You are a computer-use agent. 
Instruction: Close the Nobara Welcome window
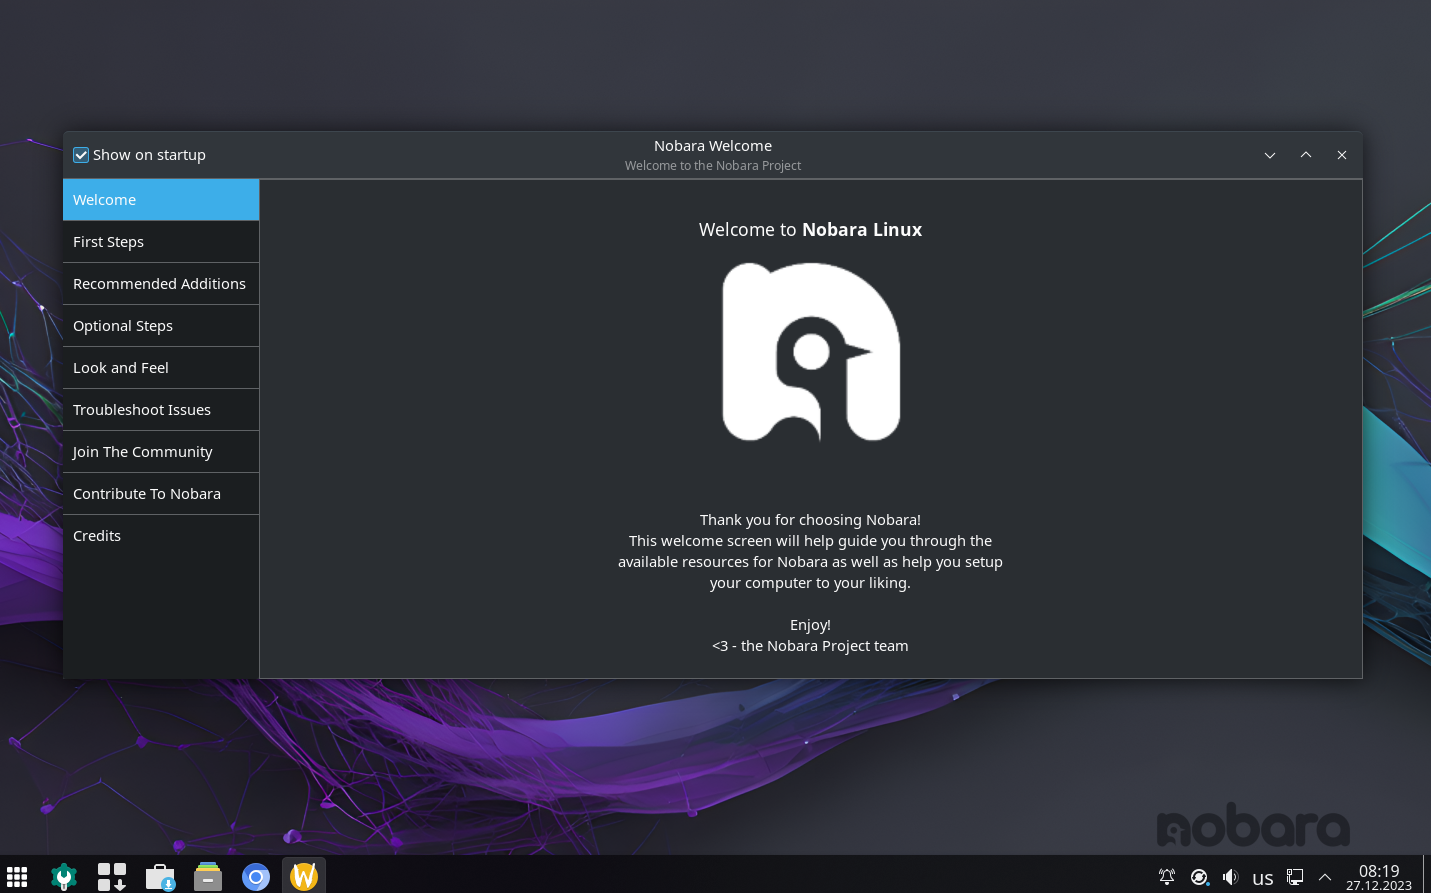tap(1342, 155)
